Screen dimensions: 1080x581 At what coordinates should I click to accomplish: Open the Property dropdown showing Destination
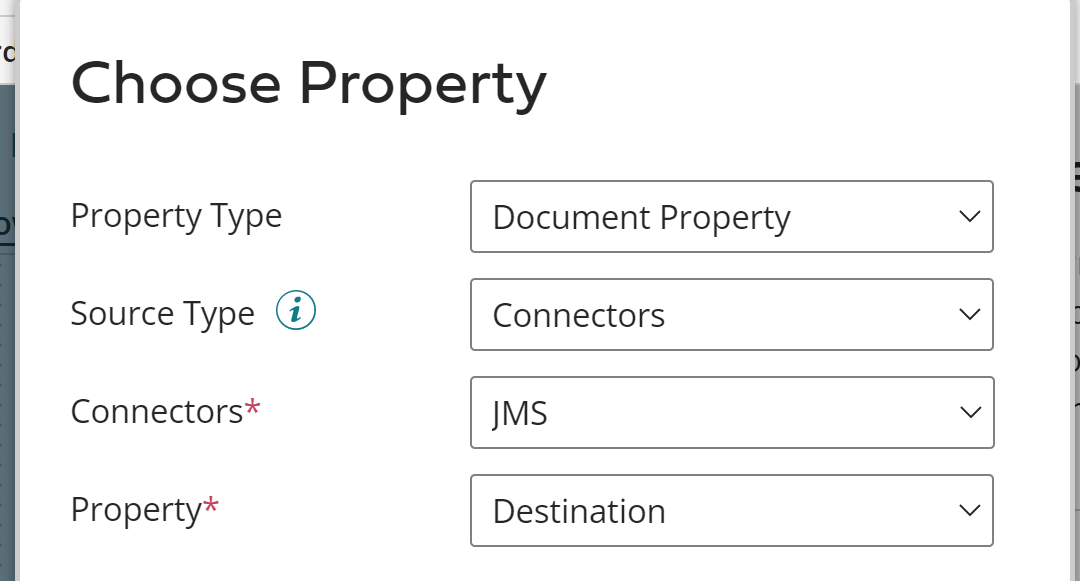tap(732, 510)
